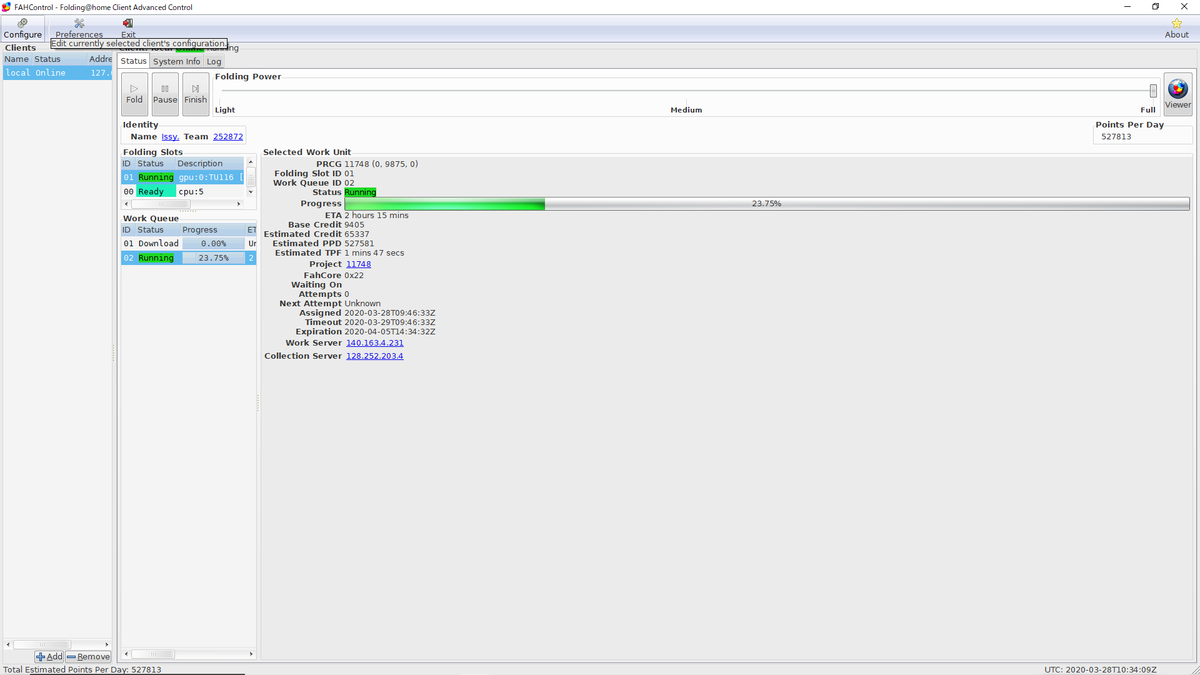This screenshot has width=1200, height=675.
Task: Click Folding Slots Description column header
Action: coord(209,163)
